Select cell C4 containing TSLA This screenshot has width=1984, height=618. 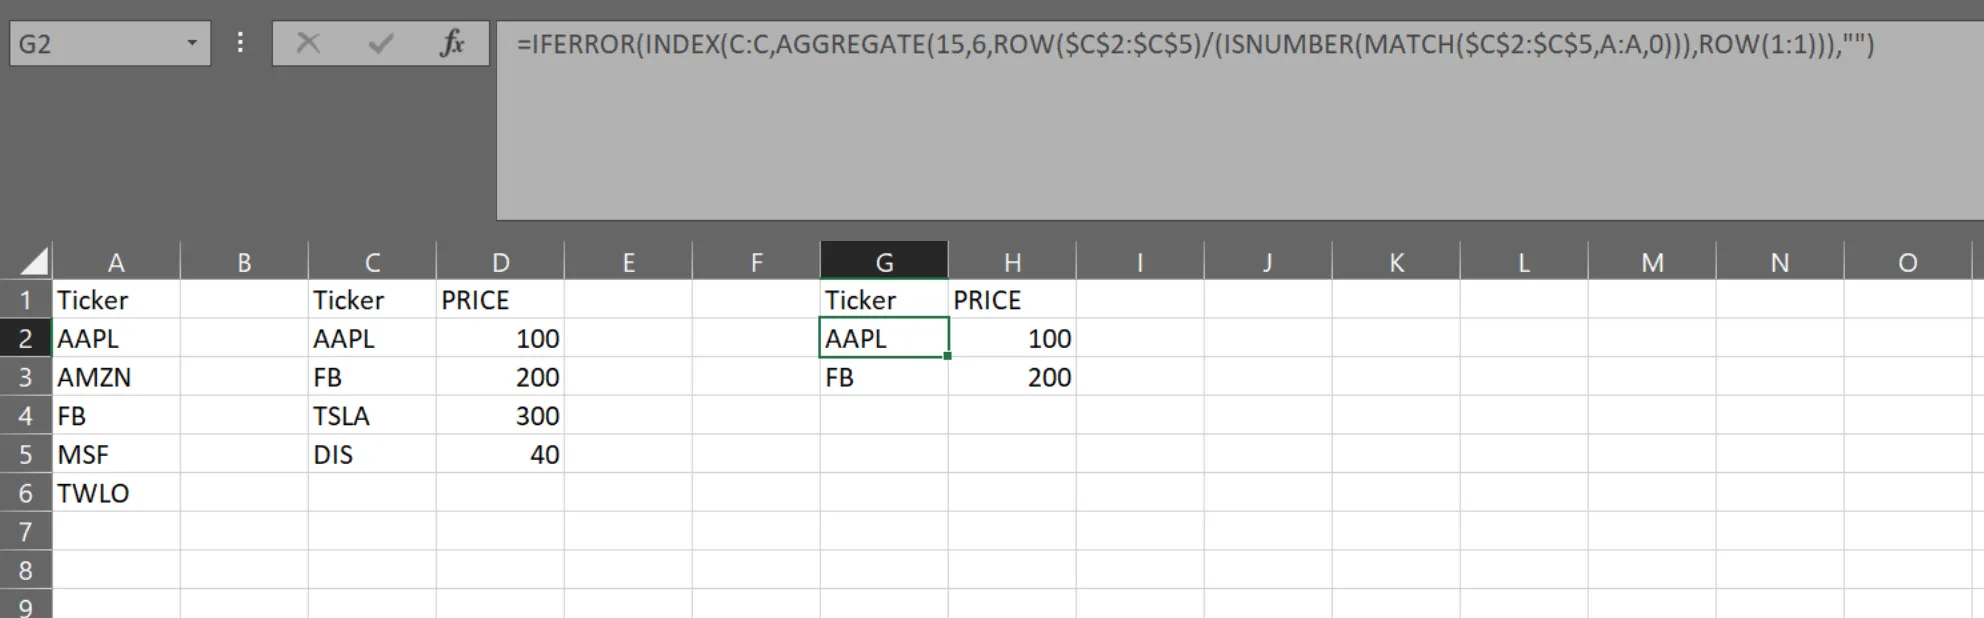[372, 416]
